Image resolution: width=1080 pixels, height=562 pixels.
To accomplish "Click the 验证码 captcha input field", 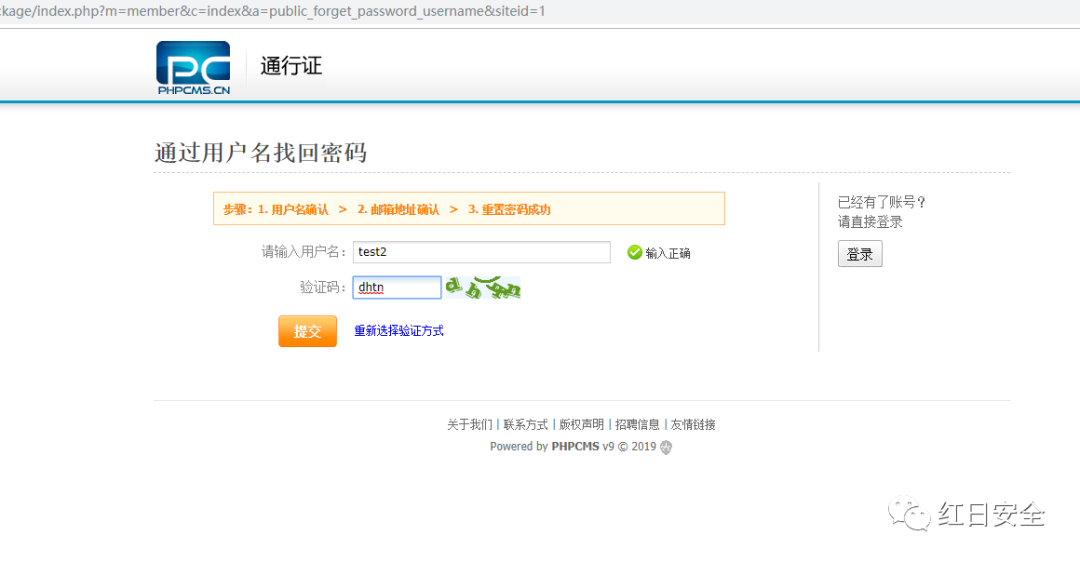I will 397,288.
